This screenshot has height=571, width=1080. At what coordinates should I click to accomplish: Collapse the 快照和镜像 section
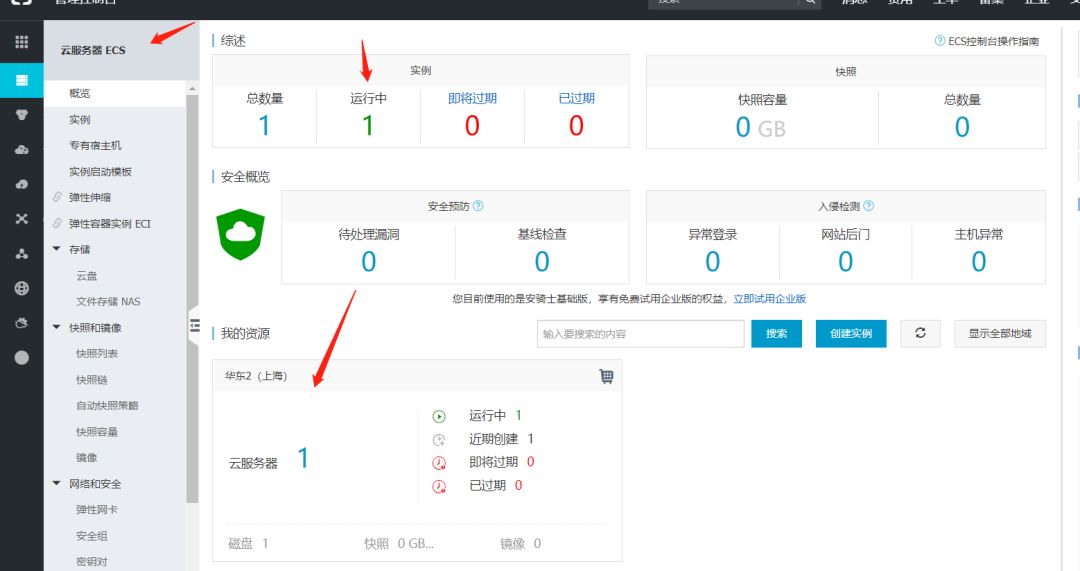tap(56, 327)
